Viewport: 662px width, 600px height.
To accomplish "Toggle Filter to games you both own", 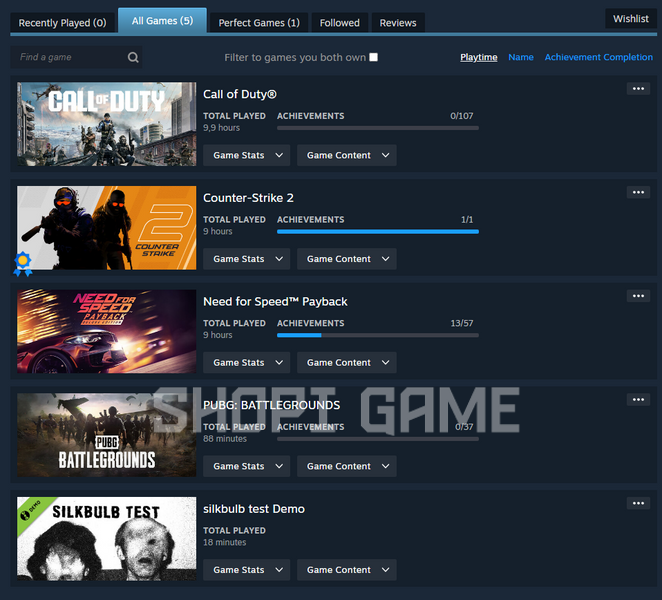I will 374,57.
